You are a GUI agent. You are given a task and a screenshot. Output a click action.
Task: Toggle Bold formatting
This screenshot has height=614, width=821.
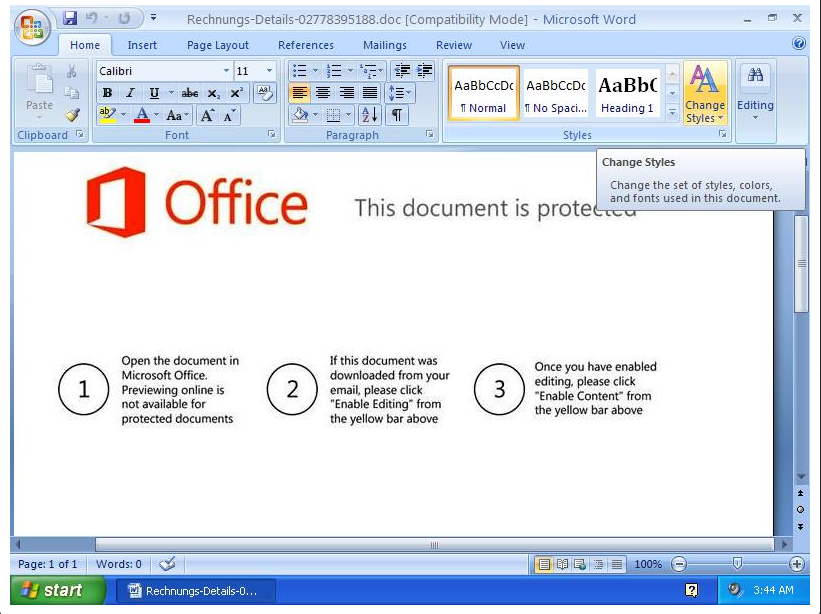click(x=107, y=93)
